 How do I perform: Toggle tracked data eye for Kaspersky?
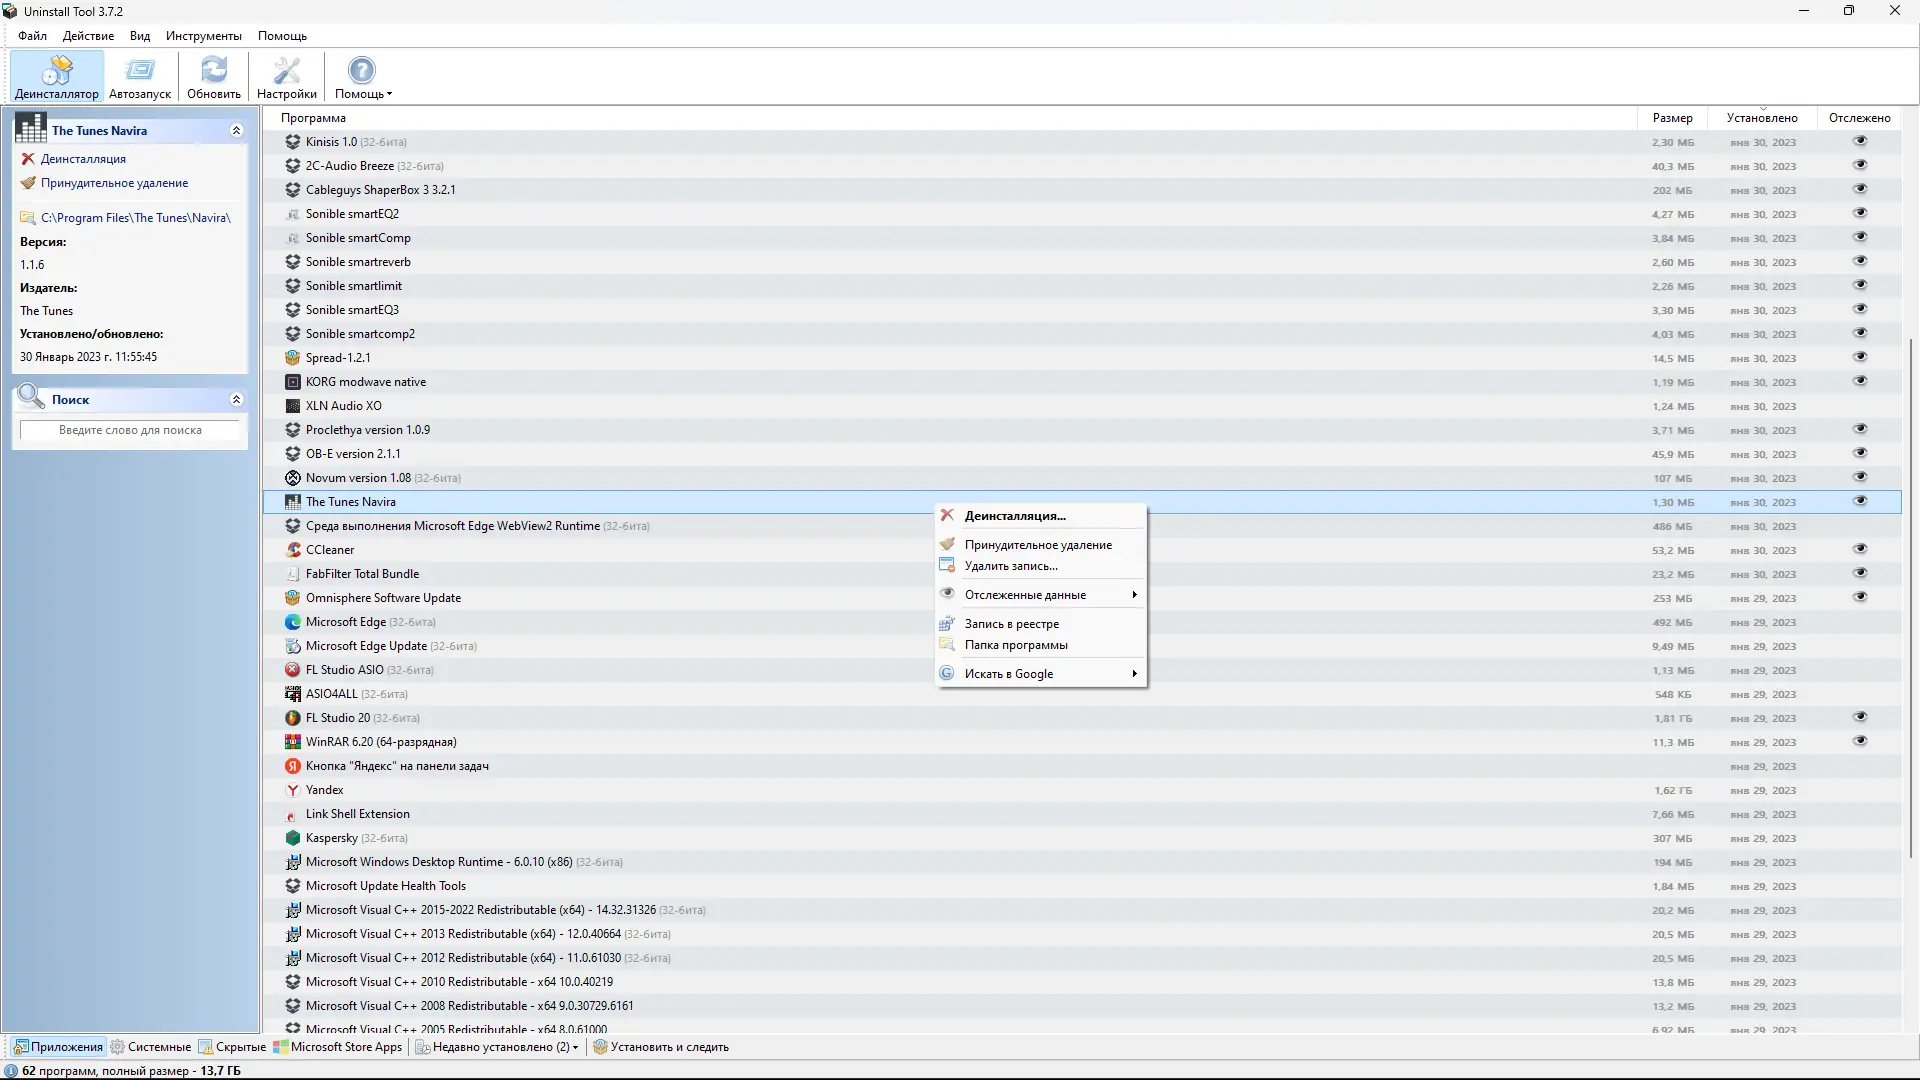point(1861,837)
